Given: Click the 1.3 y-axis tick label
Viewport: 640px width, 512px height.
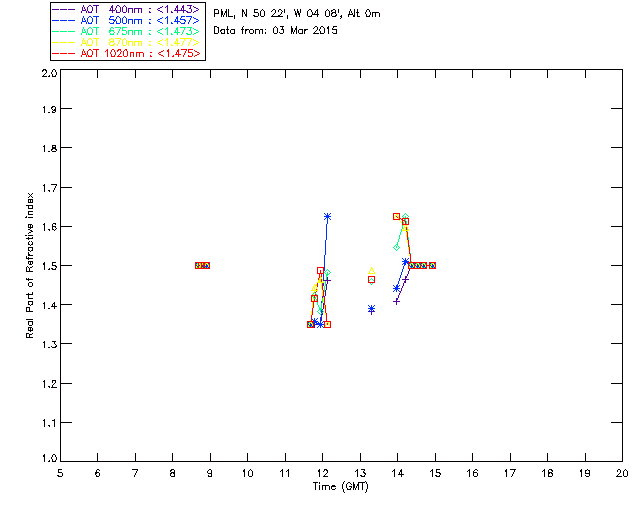Looking at the screenshot, I should click(x=49, y=344).
